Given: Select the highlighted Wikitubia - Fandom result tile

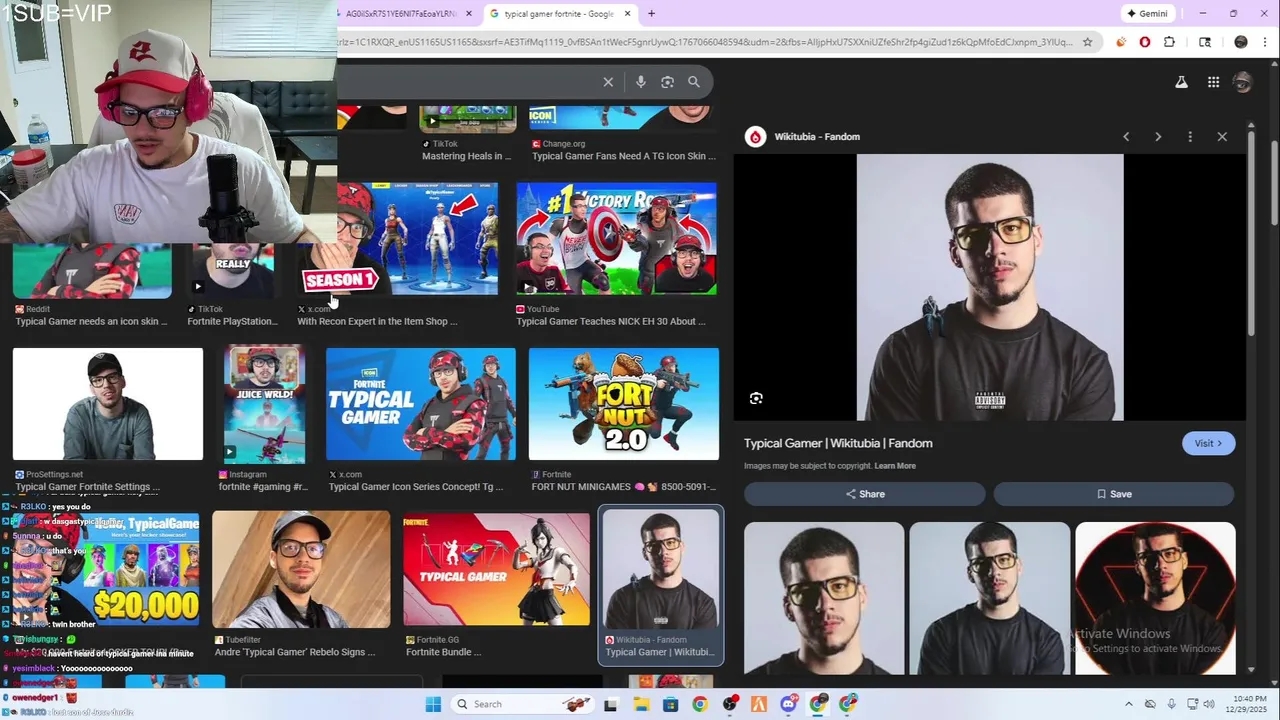Looking at the screenshot, I should (x=660, y=585).
